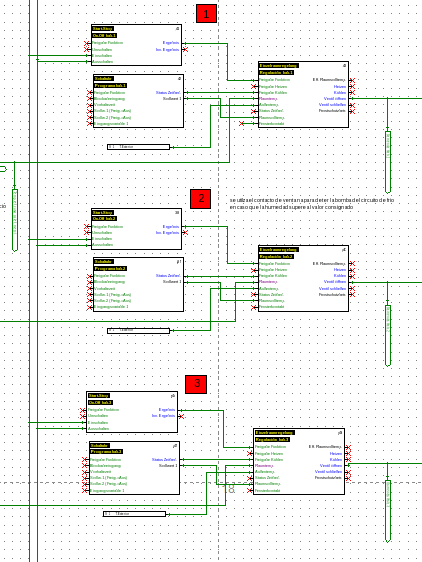422x562 pixels.
Task: Select the red marker labeled 3
Action: click(x=196, y=384)
